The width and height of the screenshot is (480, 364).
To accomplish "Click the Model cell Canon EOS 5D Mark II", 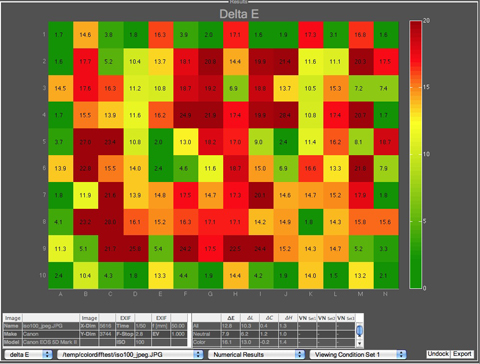I will (x=51, y=342).
